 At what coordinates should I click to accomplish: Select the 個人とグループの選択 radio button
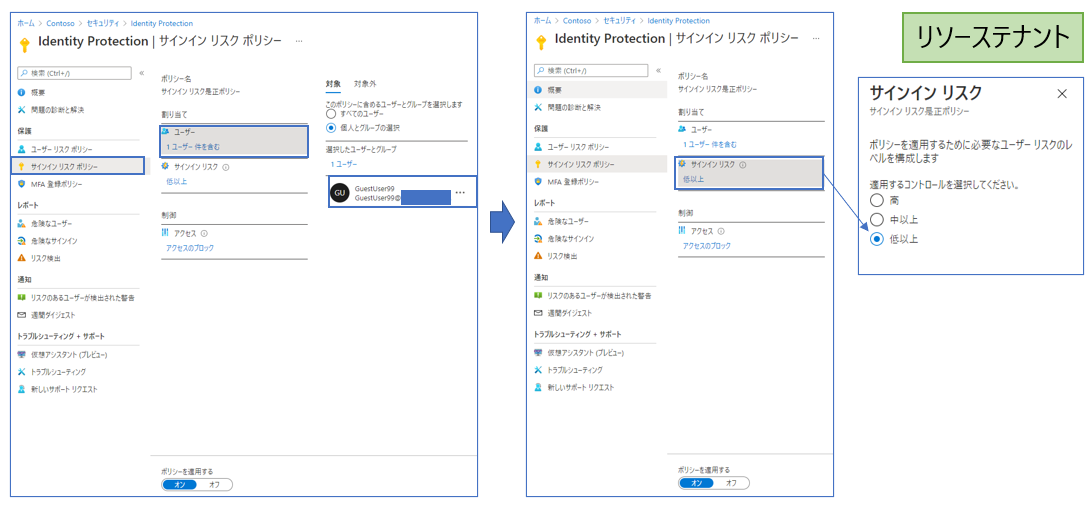point(331,127)
